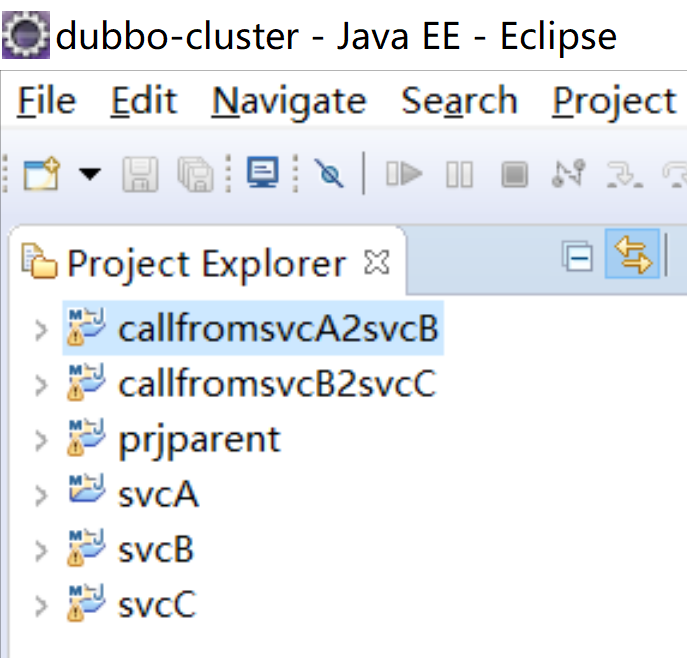The height and width of the screenshot is (658, 687).
Task: Click the Step Into debug icon
Action: (x=624, y=175)
